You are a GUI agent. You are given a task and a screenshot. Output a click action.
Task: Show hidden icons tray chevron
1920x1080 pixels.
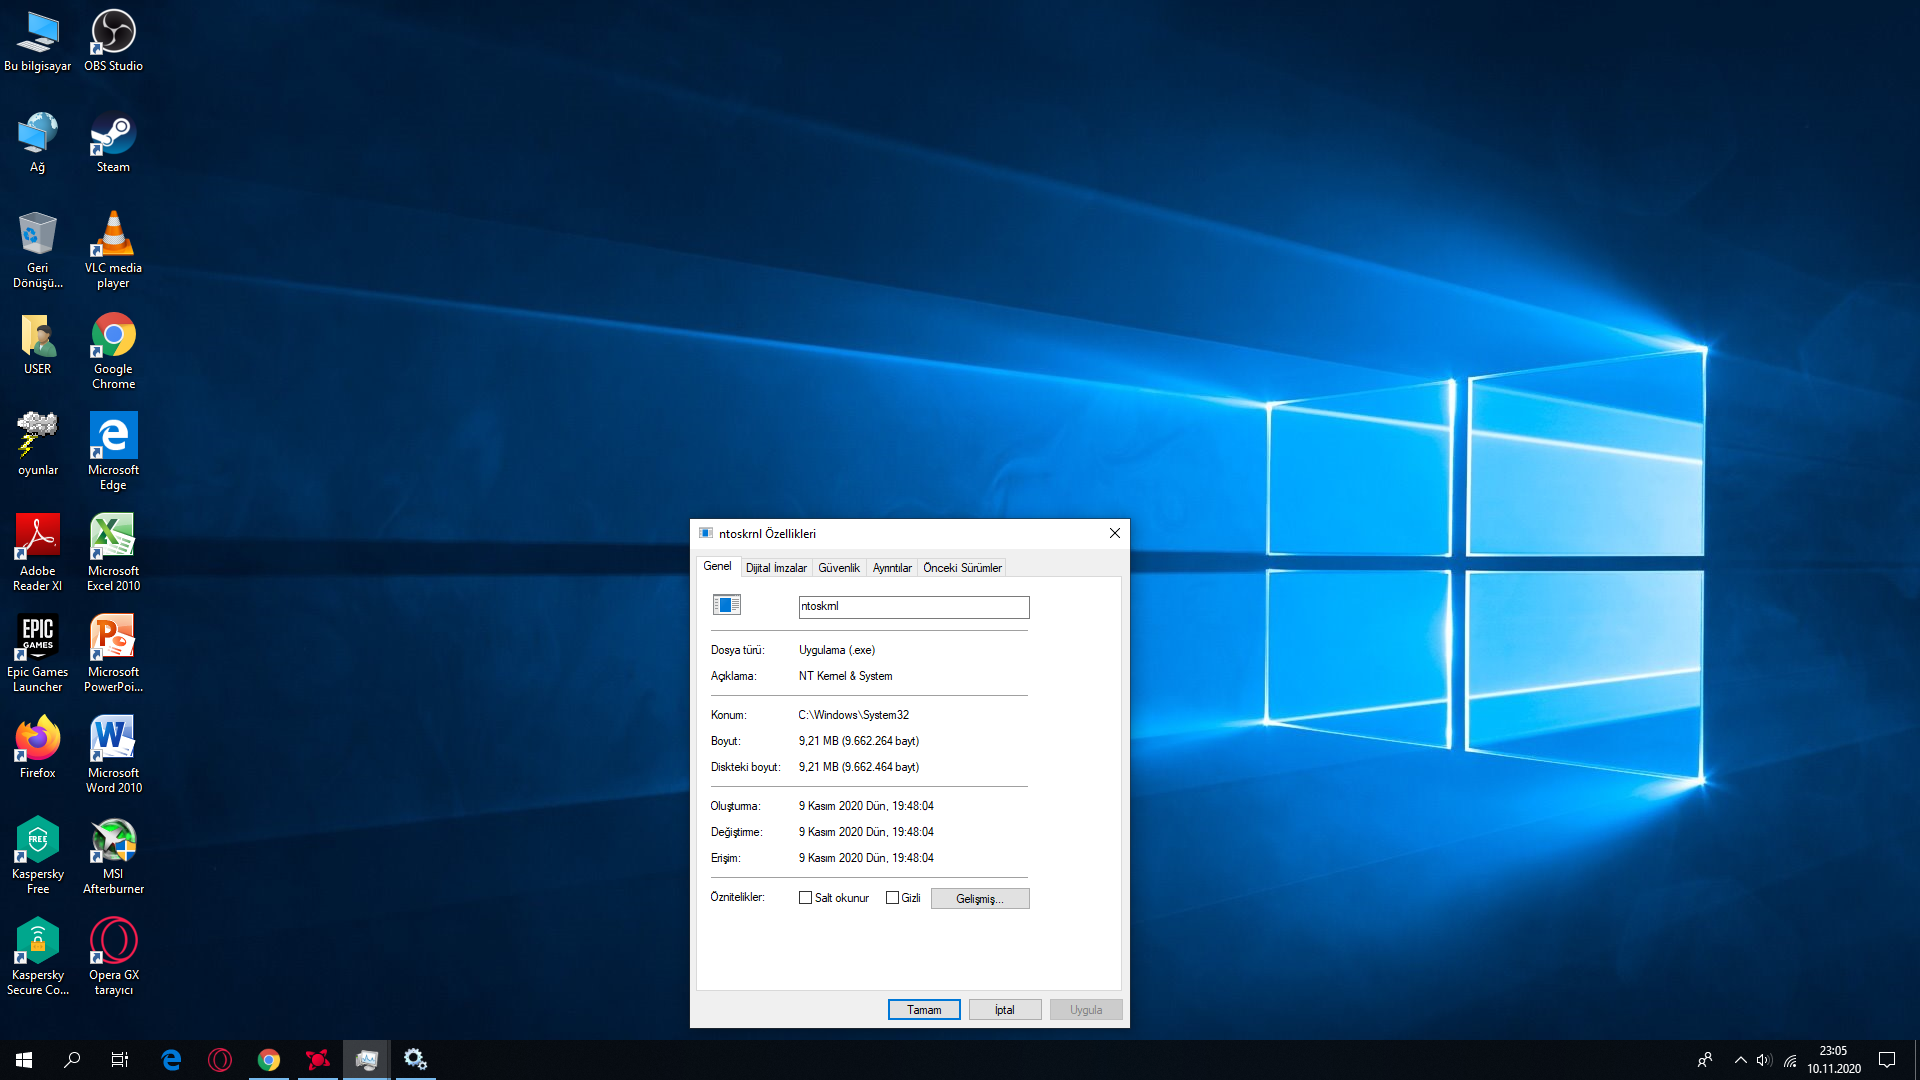click(1740, 1060)
